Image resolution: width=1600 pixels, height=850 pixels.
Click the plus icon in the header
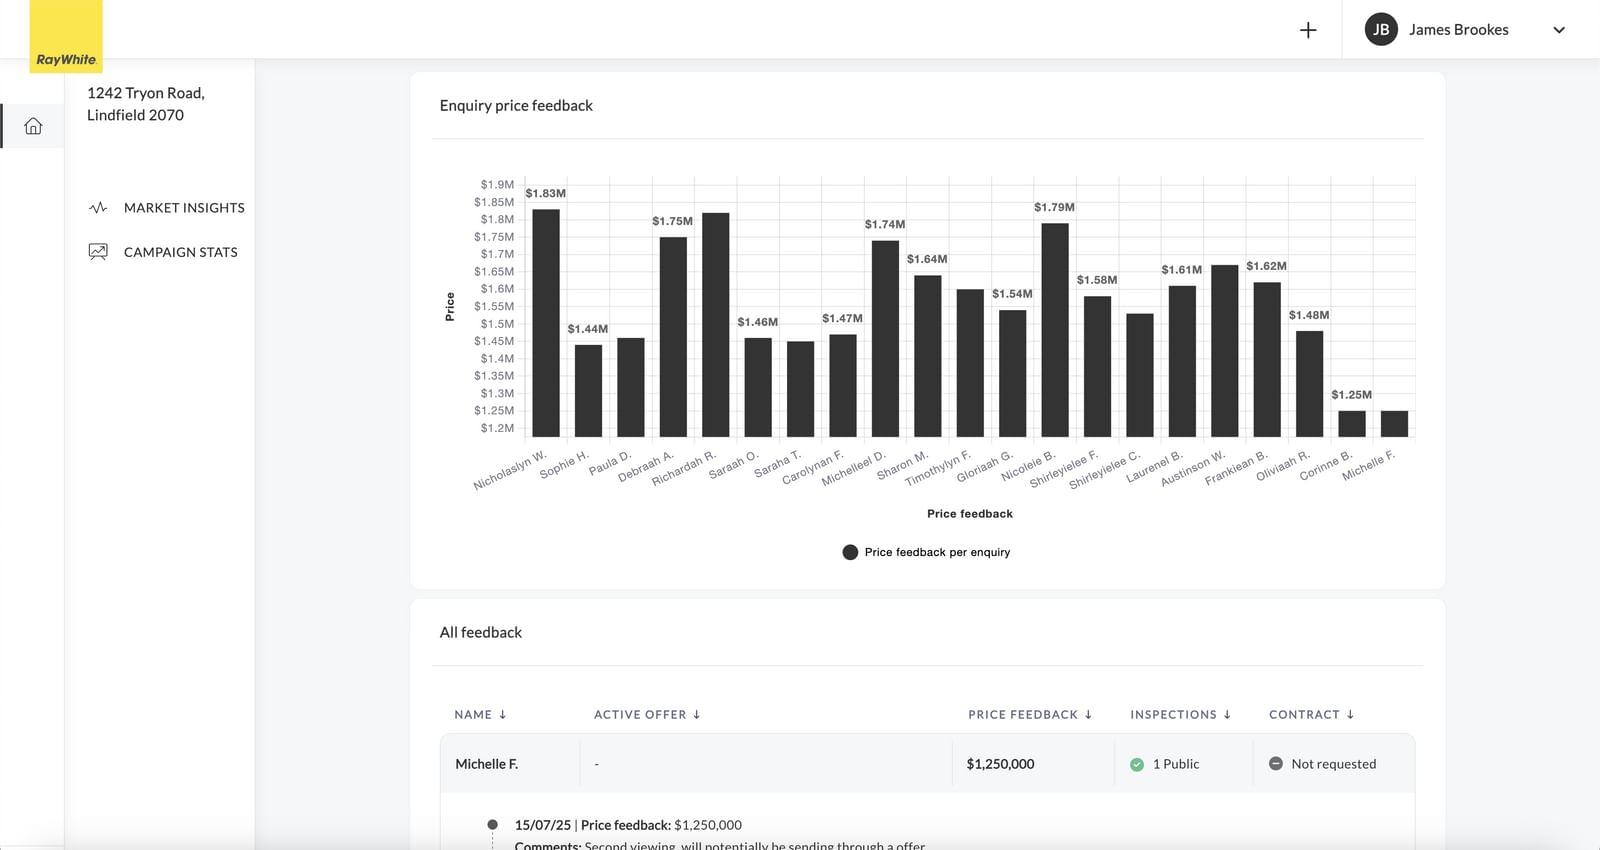pos(1308,30)
